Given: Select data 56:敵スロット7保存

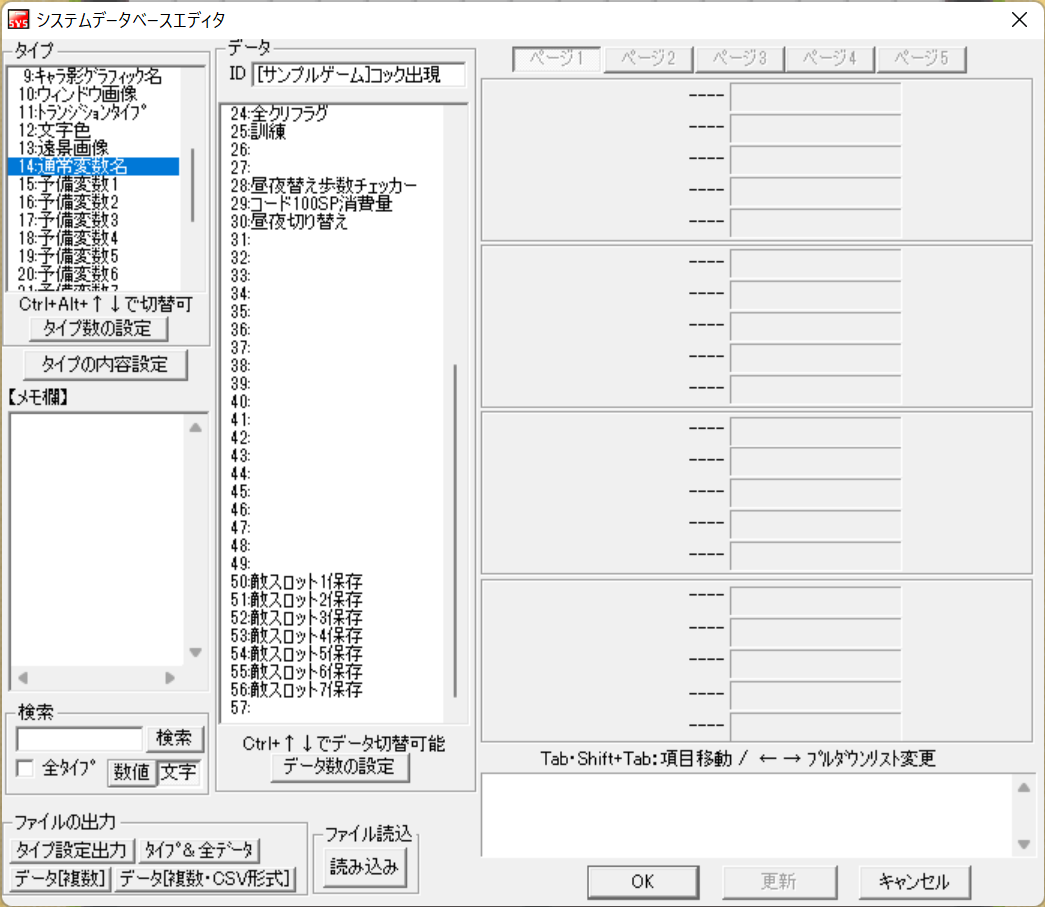Looking at the screenshot, I should pos(332,690).
